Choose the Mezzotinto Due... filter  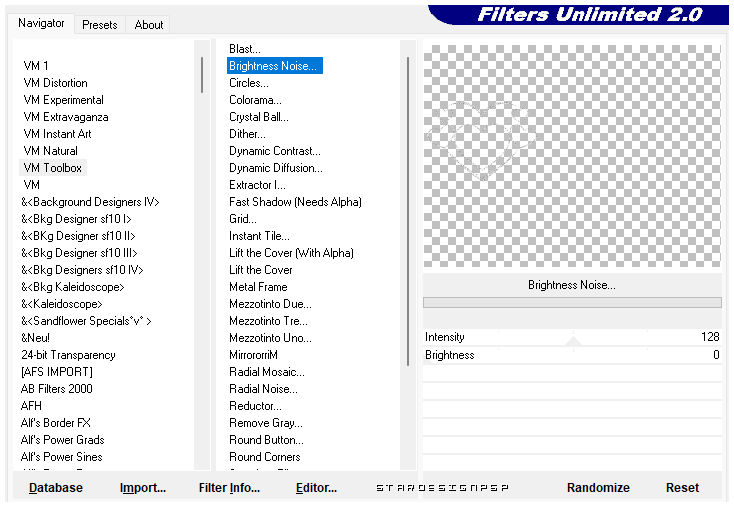coord(270,304)
